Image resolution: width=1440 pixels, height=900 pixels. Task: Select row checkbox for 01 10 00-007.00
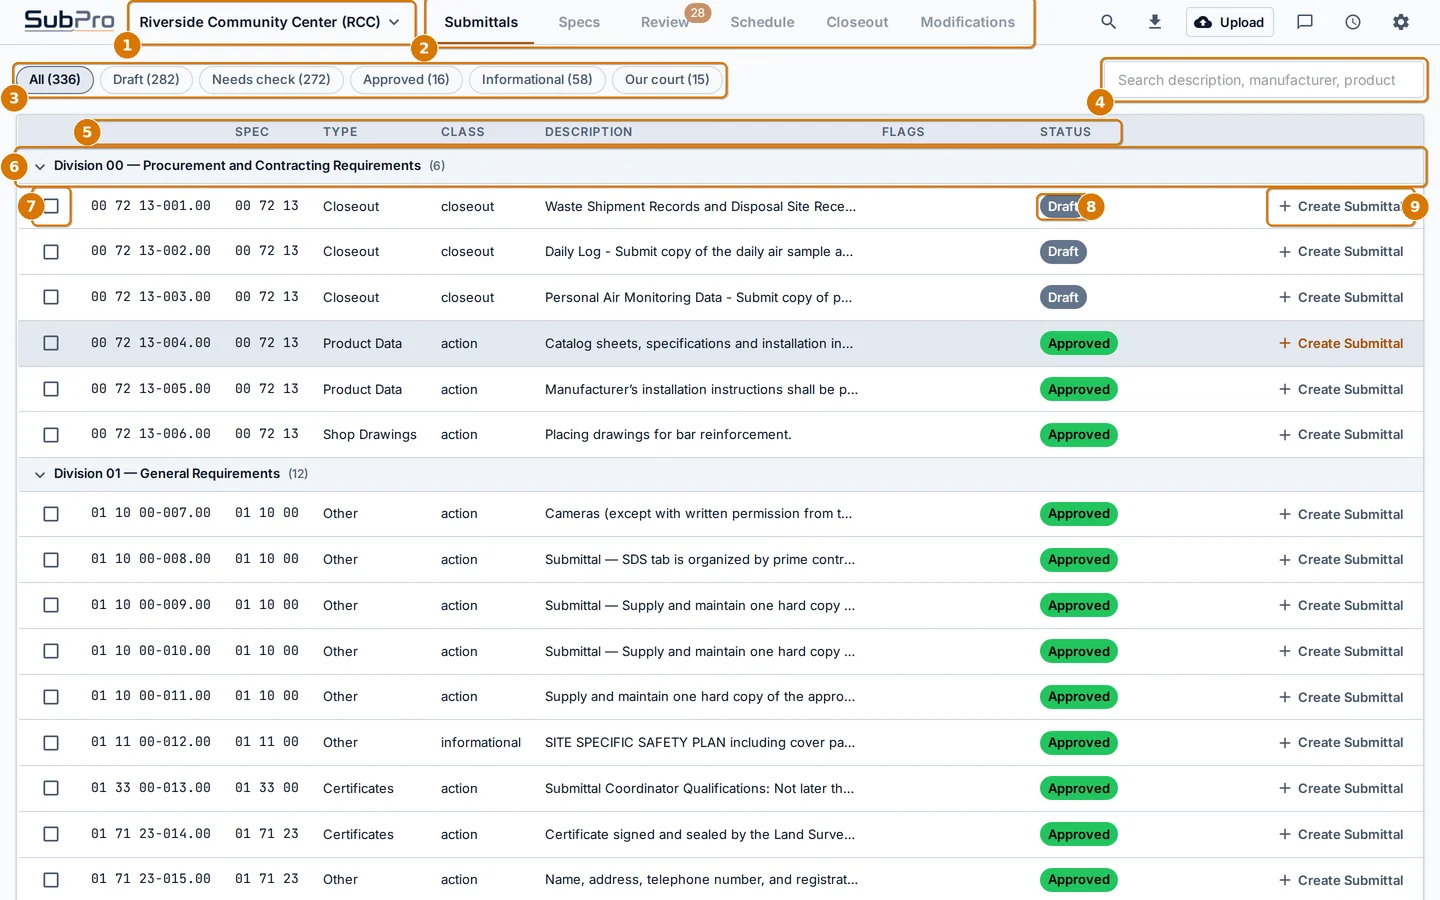tap(51, 514)
